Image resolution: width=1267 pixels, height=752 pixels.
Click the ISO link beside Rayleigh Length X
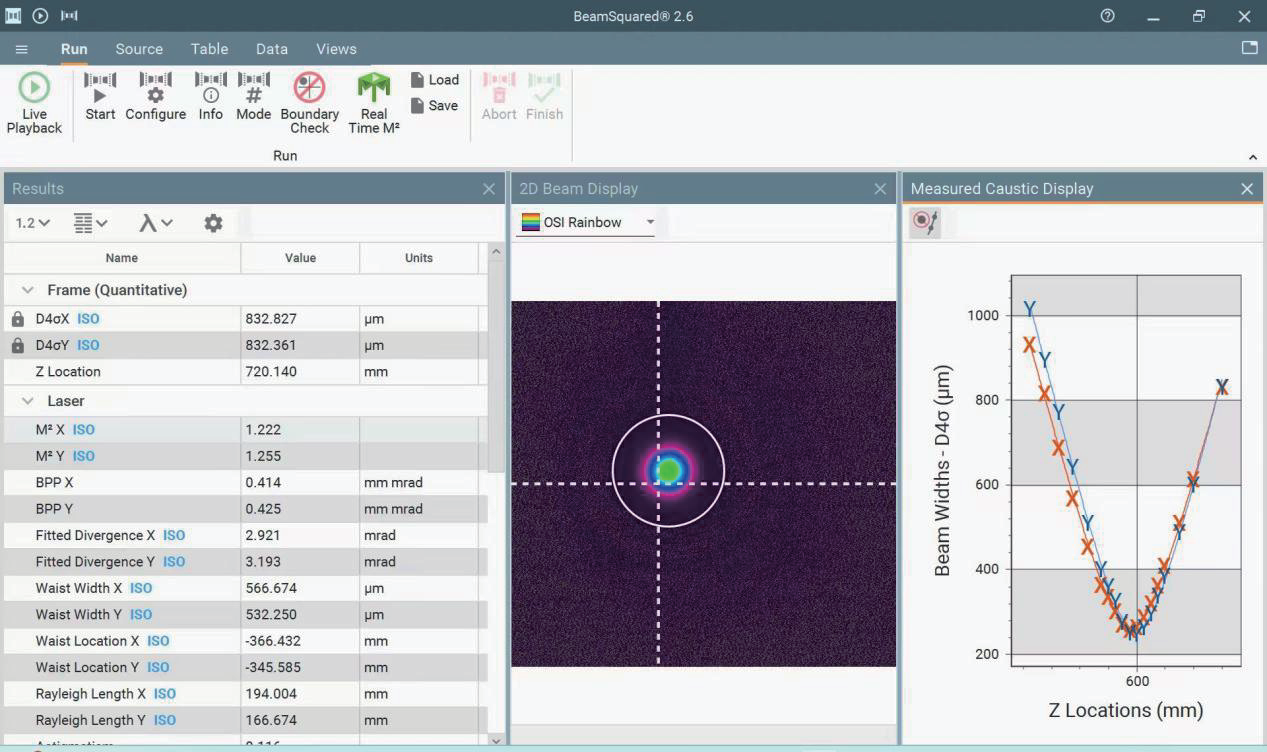tap(165, 694)
